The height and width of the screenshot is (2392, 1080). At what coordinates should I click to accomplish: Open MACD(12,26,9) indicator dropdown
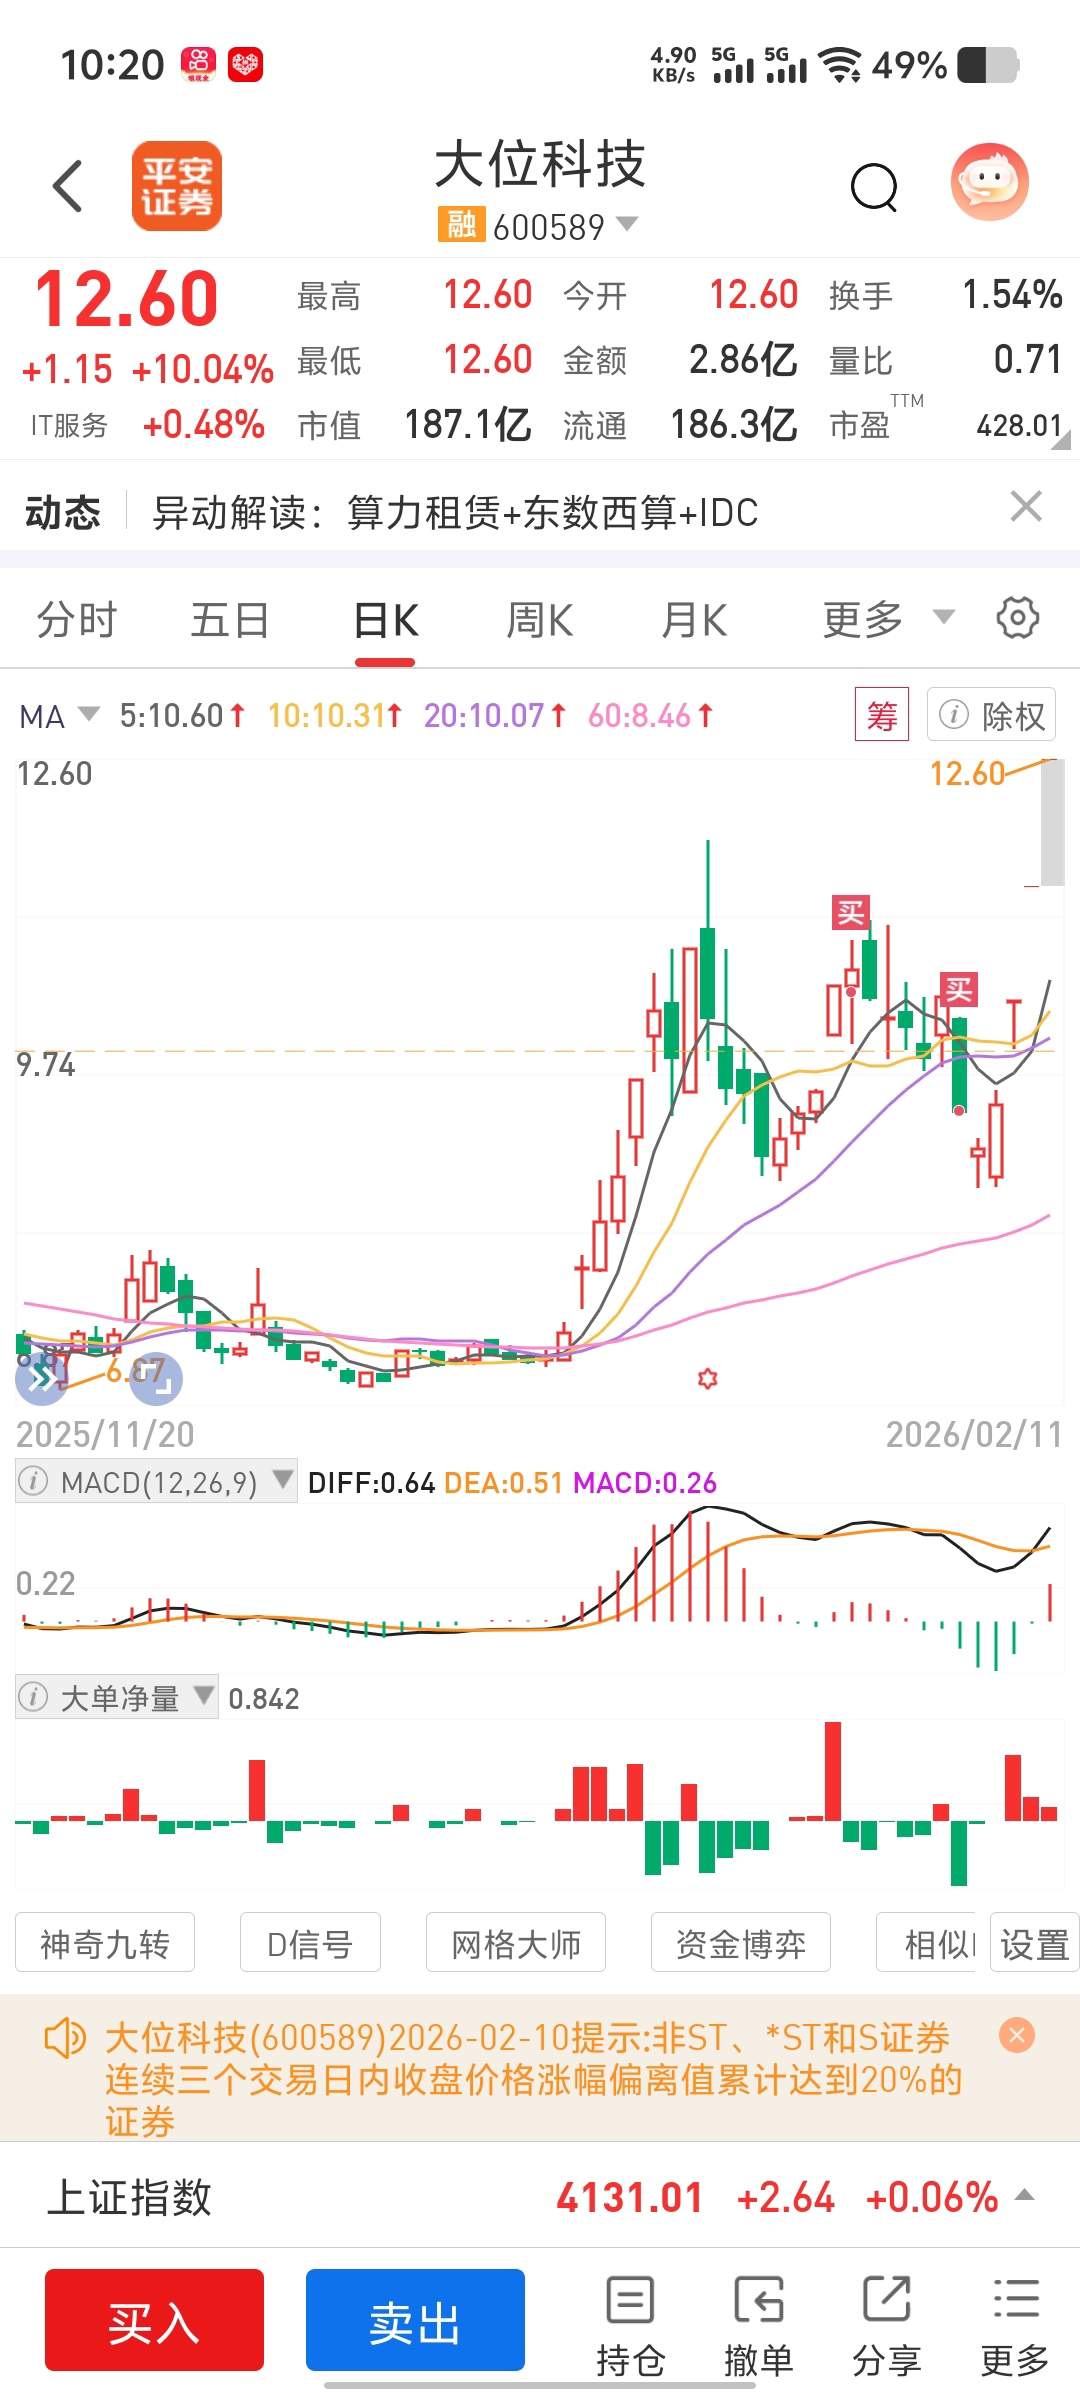(x=157, y=1481)
